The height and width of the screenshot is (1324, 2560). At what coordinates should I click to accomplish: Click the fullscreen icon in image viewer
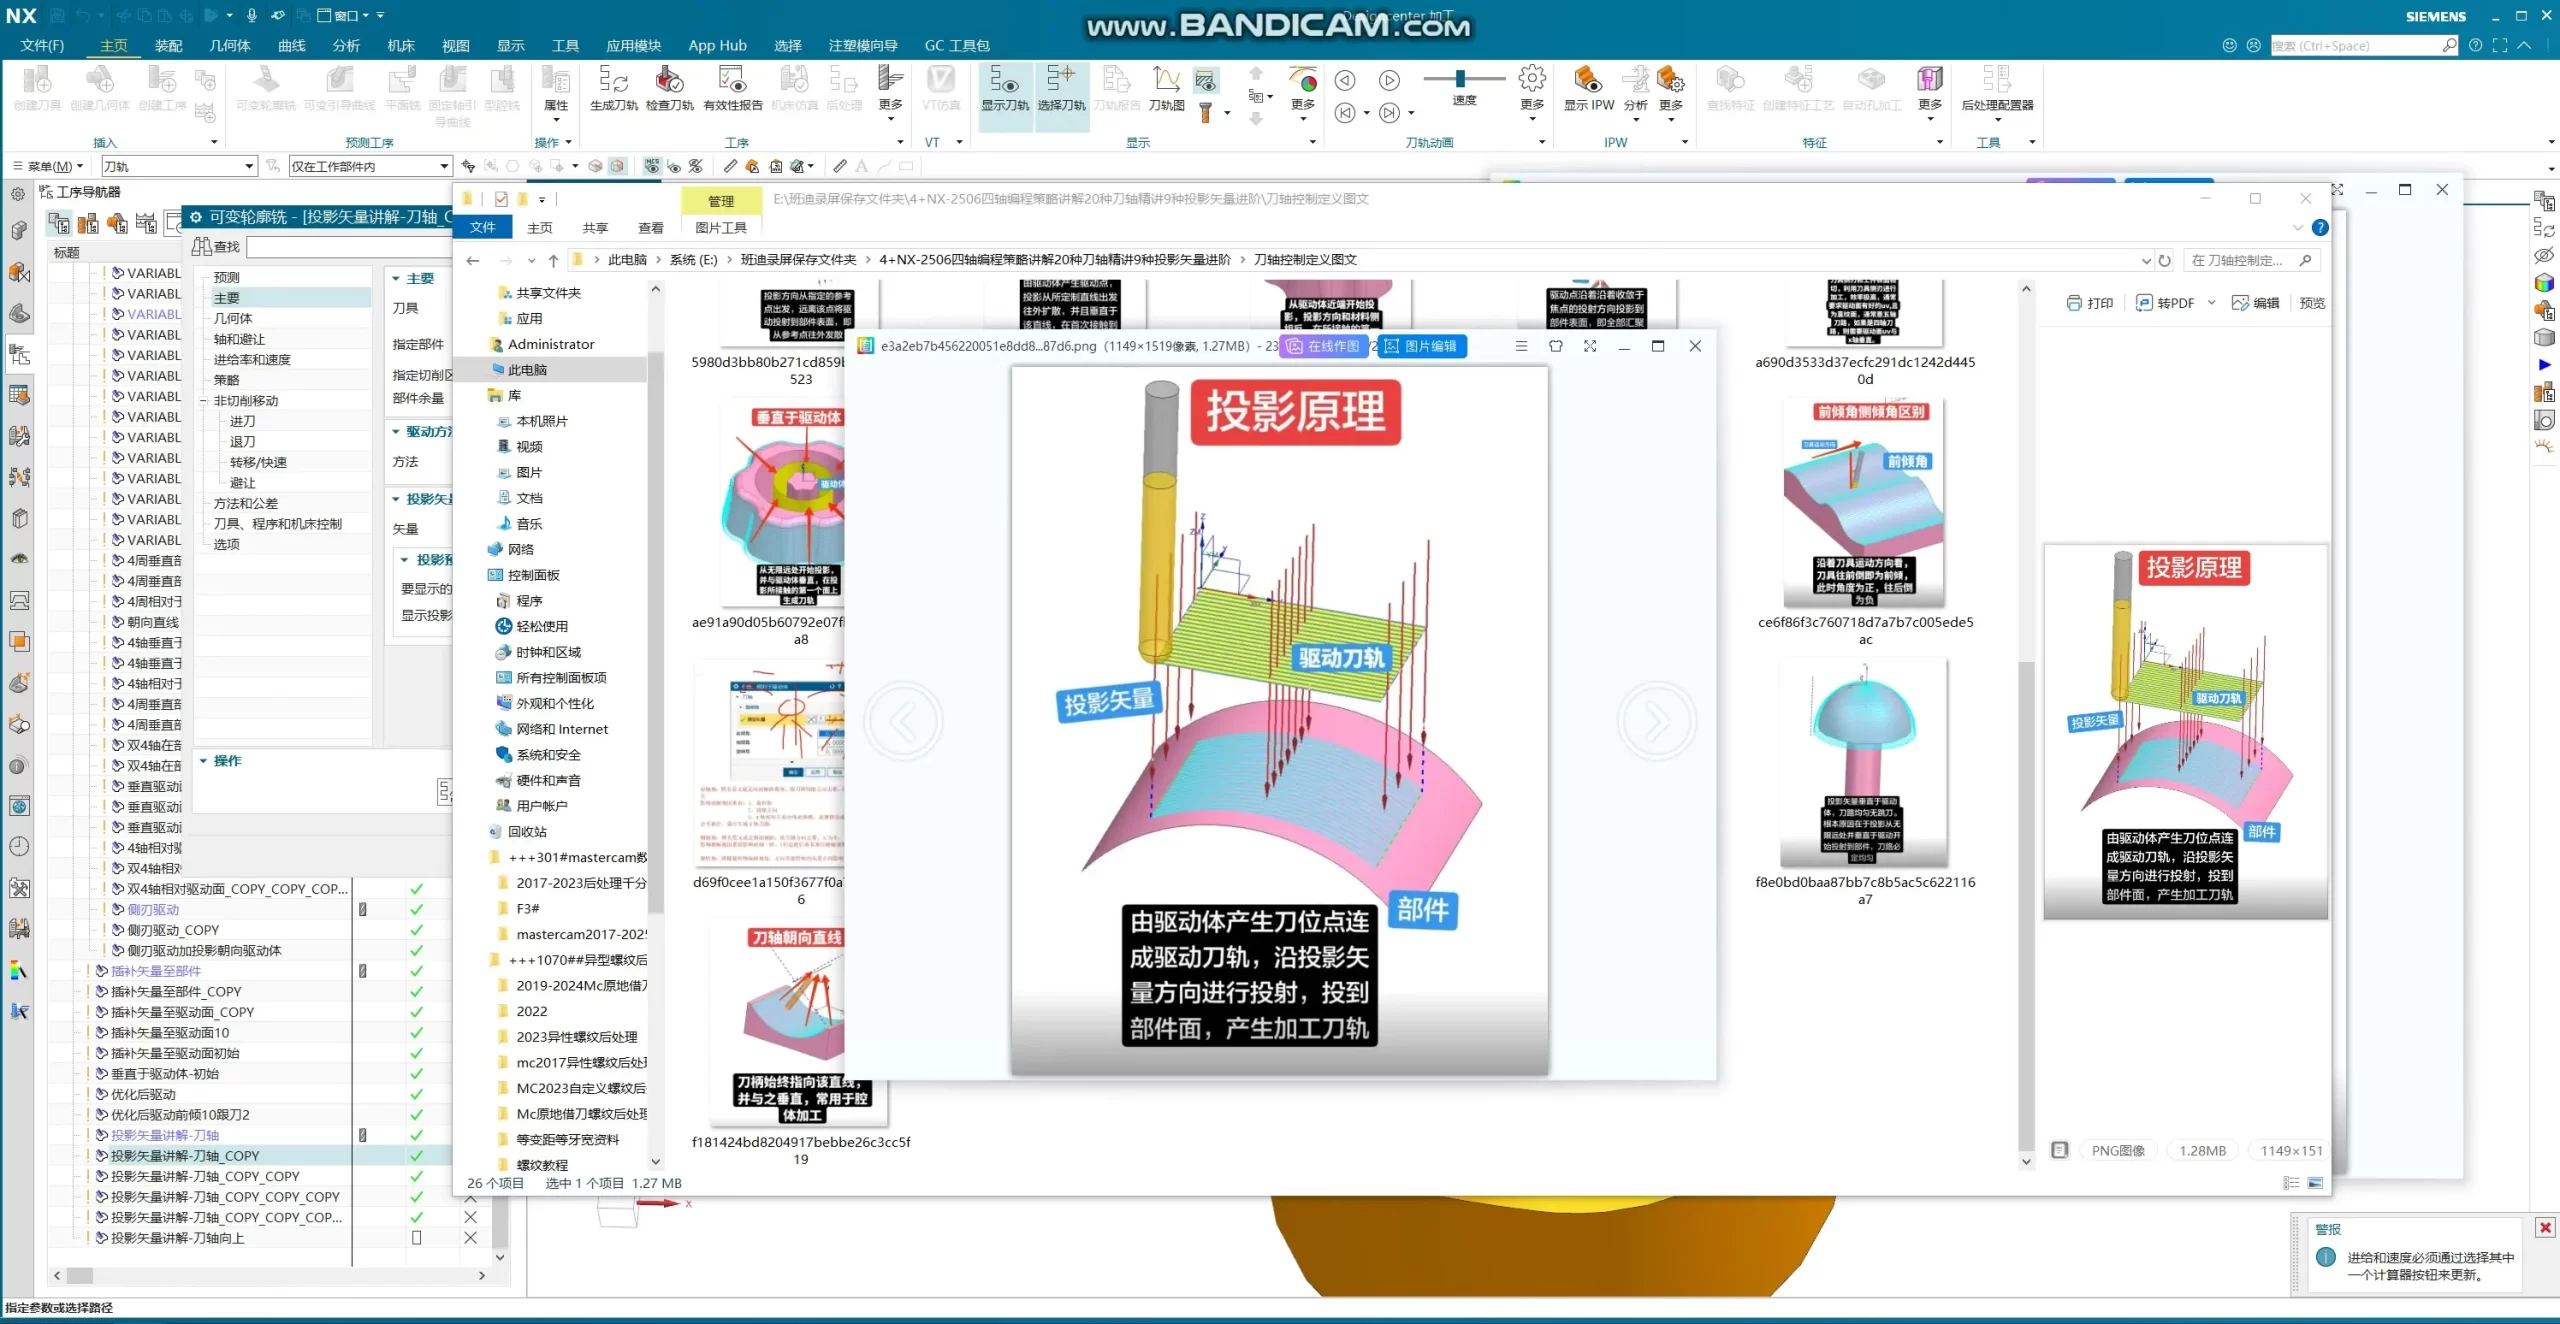pyautogui.click(x=1590, y=346)
